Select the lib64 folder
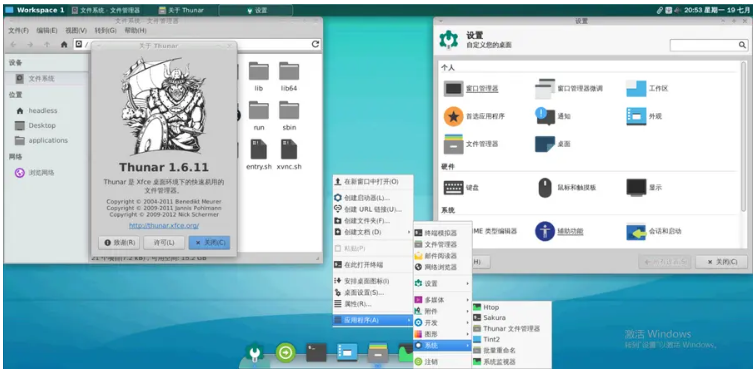 click(288, 77)
